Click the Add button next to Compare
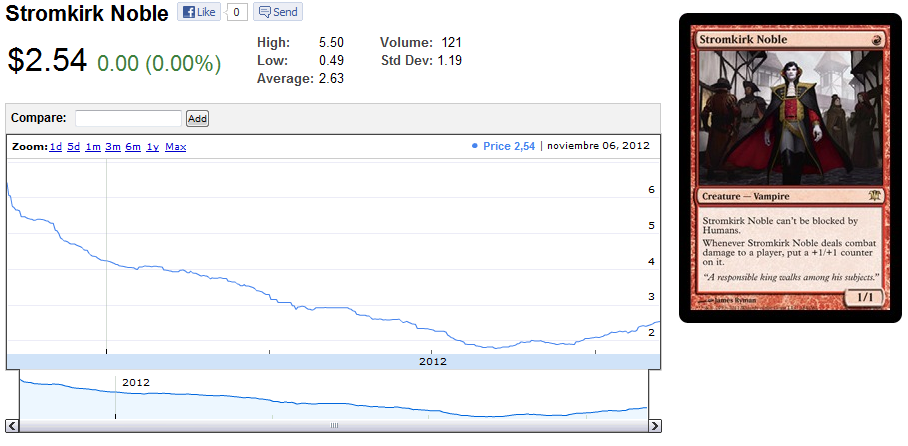 [x=197, y=118]
